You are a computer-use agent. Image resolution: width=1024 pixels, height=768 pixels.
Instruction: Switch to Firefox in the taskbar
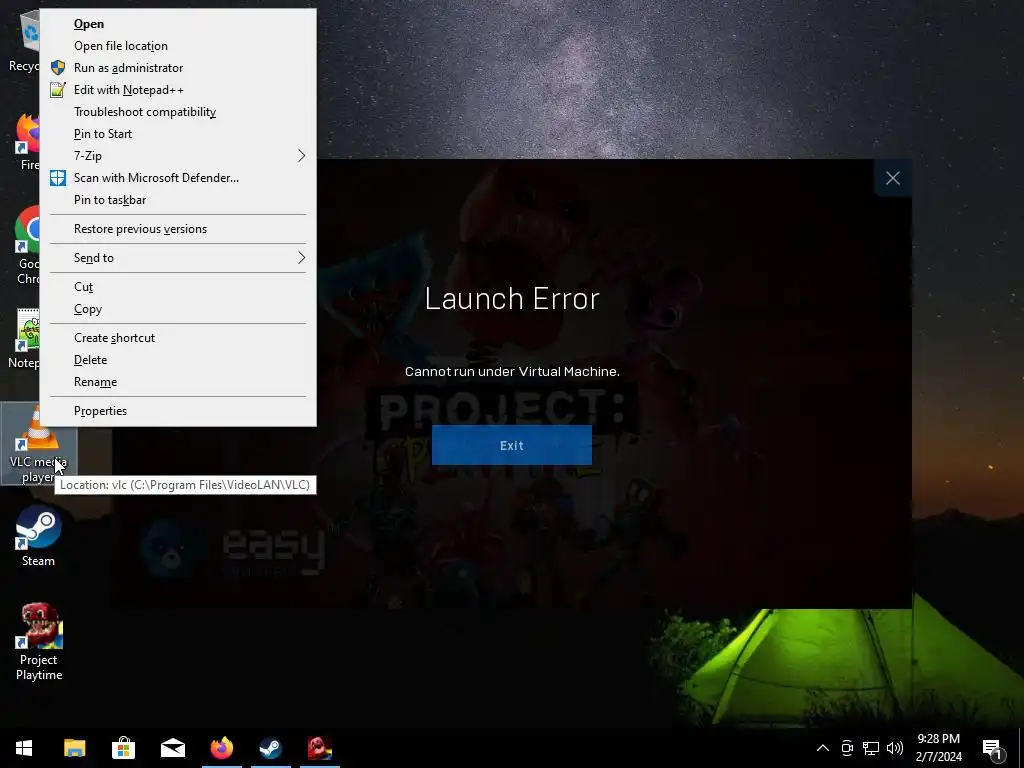(x=221, y=748)
